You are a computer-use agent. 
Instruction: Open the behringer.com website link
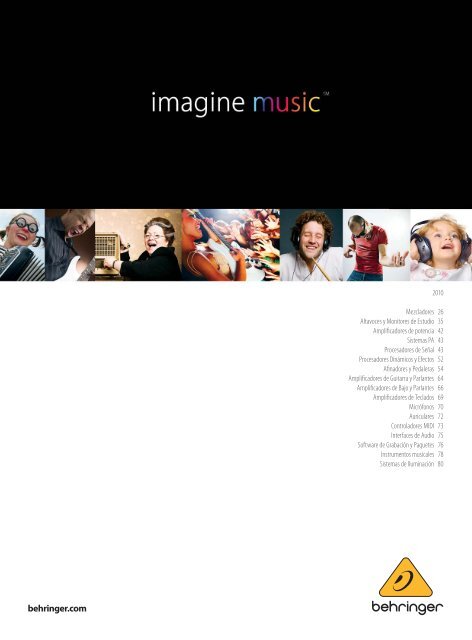click(x=57, y=609)
